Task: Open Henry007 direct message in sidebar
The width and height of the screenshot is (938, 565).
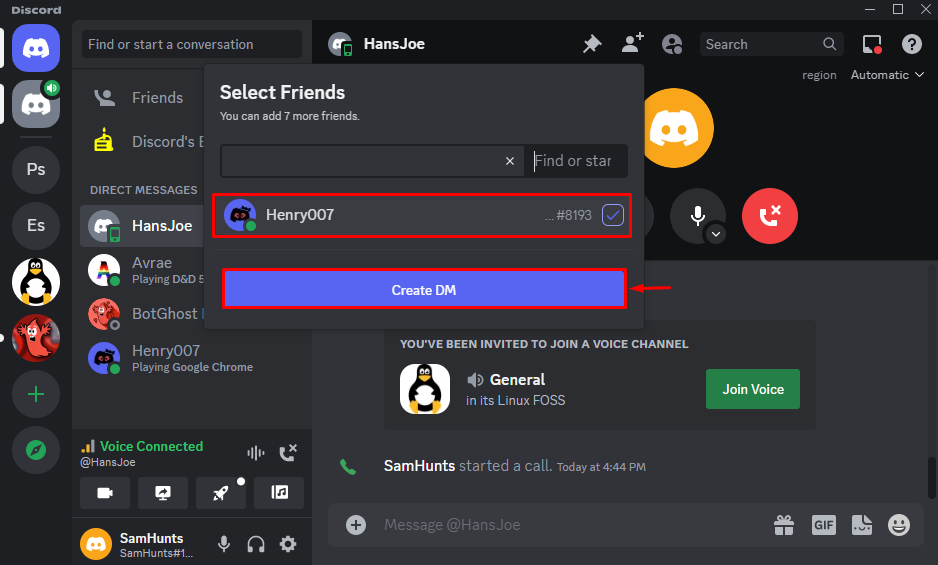Action: click(x=194, y=358)
